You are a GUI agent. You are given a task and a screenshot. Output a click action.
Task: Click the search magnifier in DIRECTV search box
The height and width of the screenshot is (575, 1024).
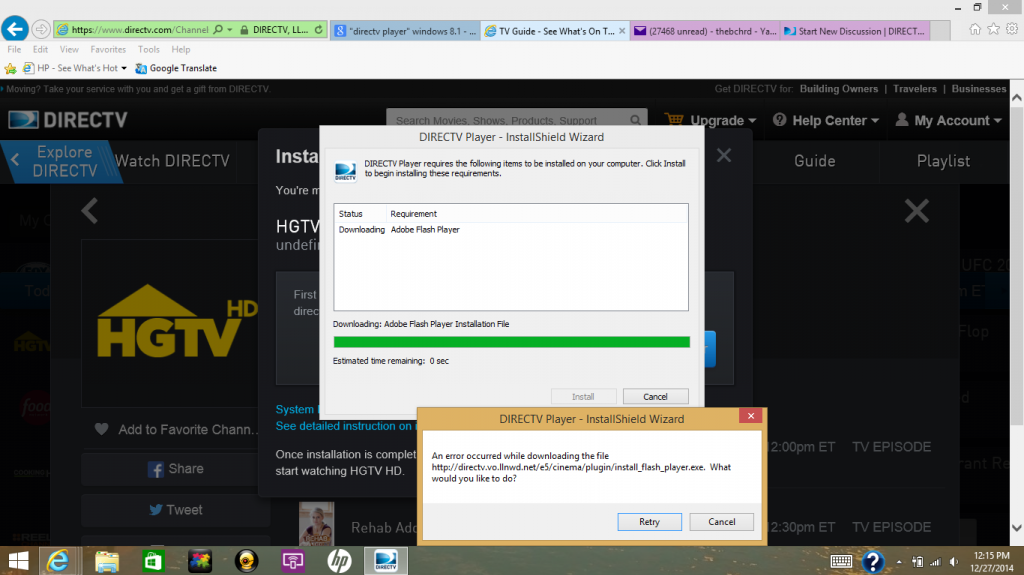point(635,120)
